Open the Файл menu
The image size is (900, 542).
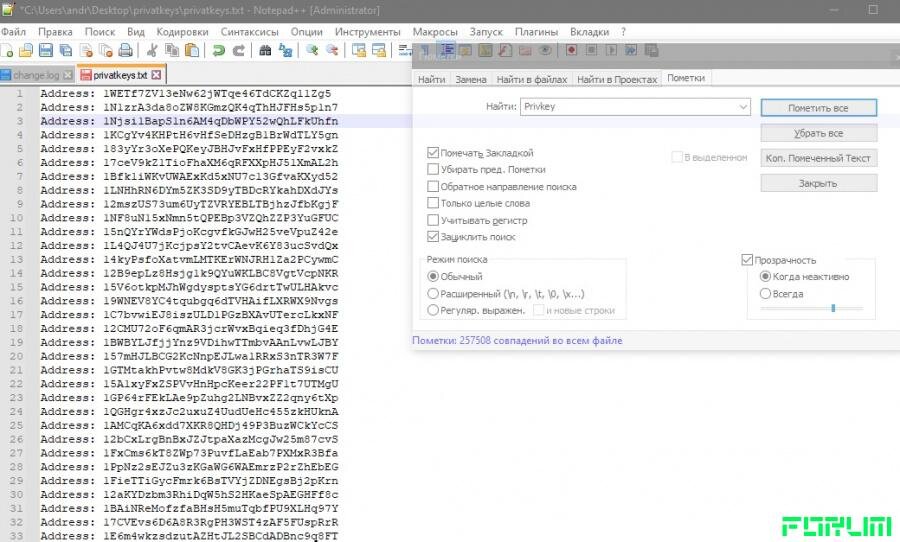coord(13,32)
